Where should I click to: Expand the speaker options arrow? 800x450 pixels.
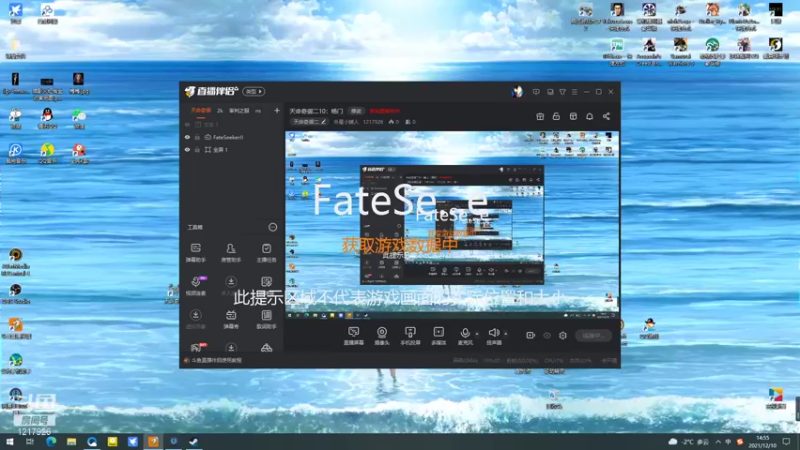(x=506, y=334)
